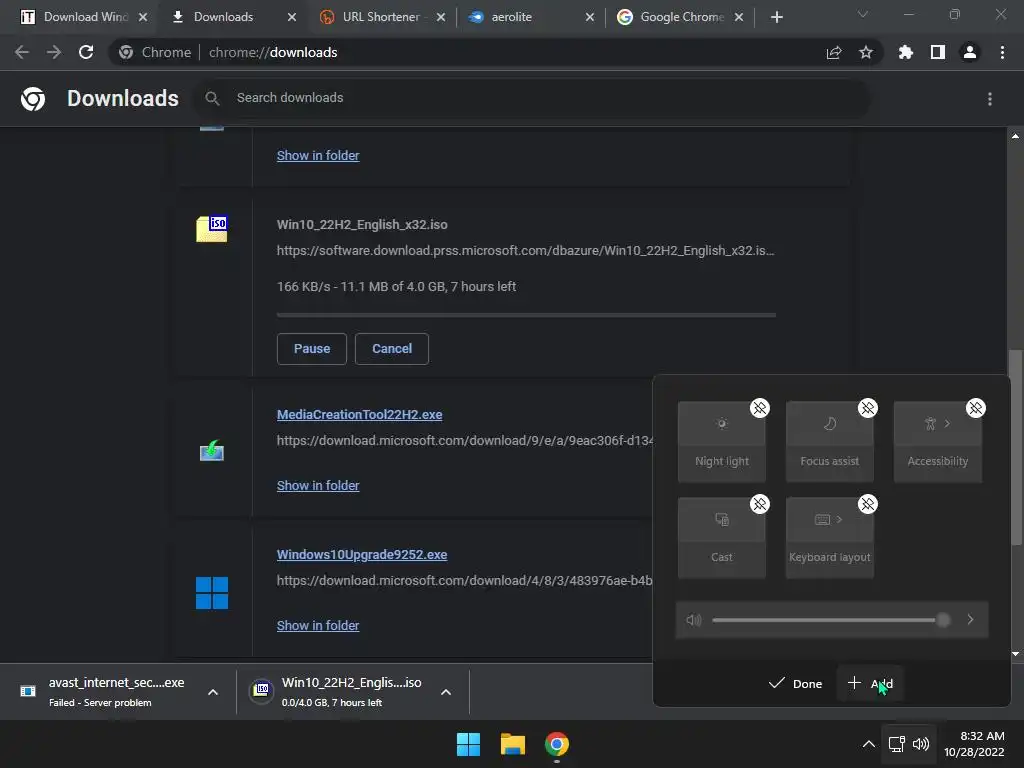Open the clock and date flyout
The image size is (1024, 768).
pyautogui.click(x=974, y=744)
